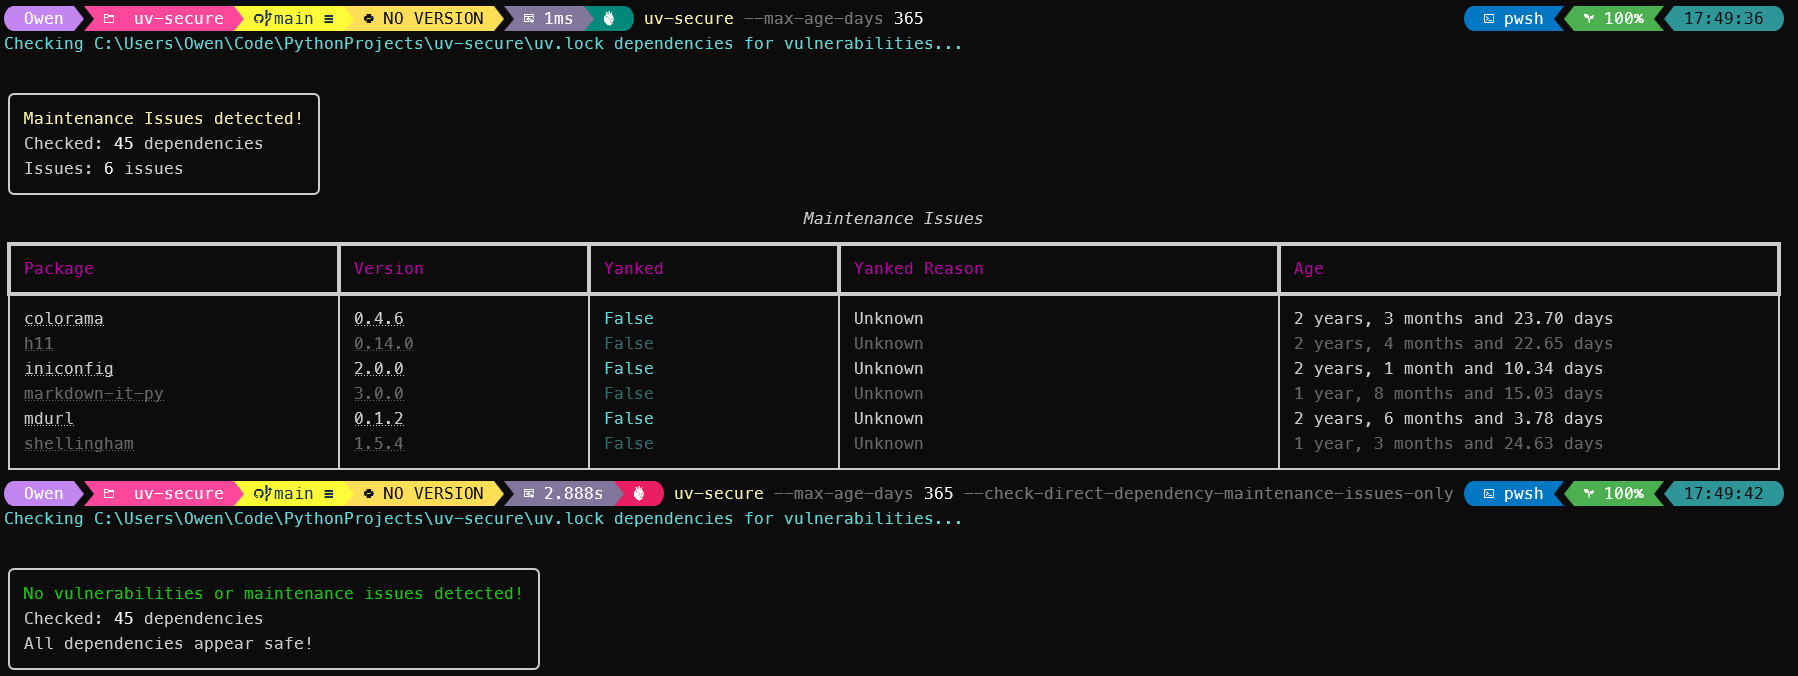This screenshot has height=676, width=1798.
Task: Click age '1 year, 8 months and 15.03 days'
Action: (x=1448, y=394)
